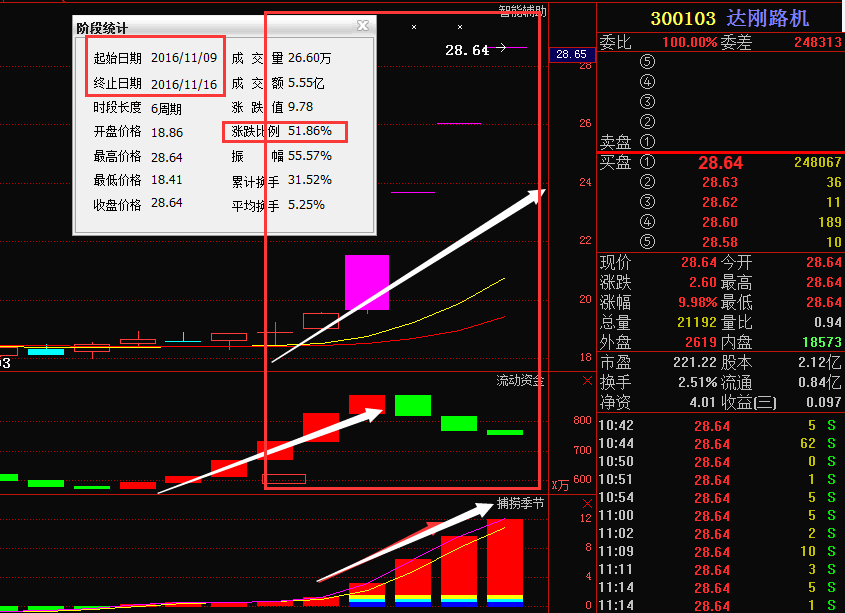Click the 流动资金 indicator title
The height and width of the screenshot is (613, 845).
[x=520, y=381]
